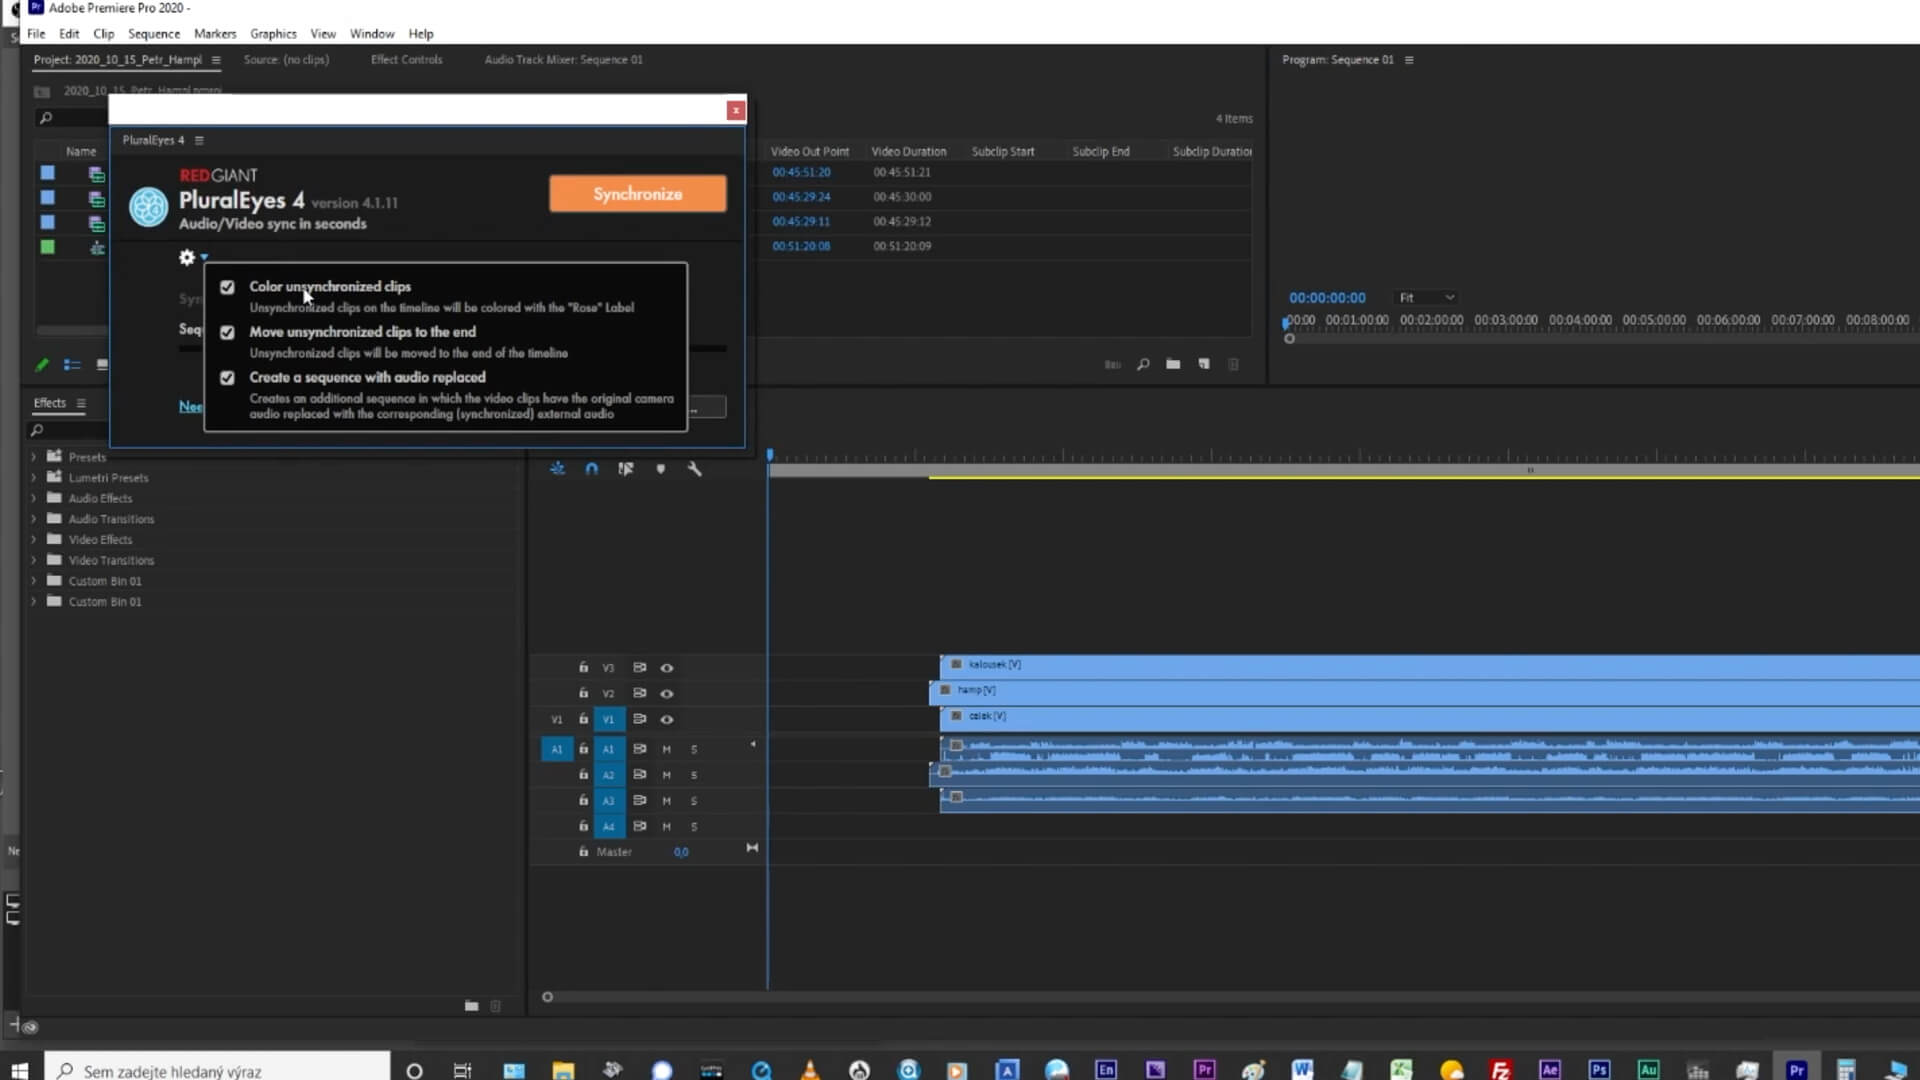Image resolution: width=1920 pixels, height=1080 pixels.
Task: Click the Windows Start button
Action: pyautogui.click(x=19, y=1070)
